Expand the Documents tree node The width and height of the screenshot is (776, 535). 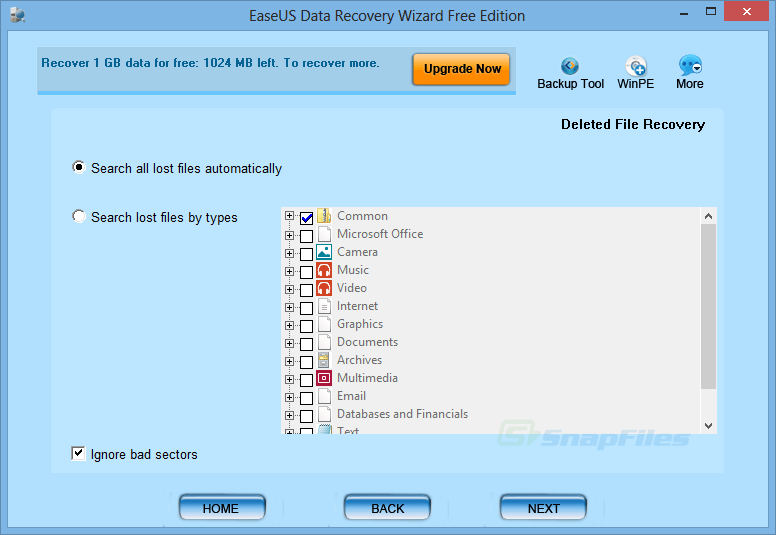click(290, 343)
